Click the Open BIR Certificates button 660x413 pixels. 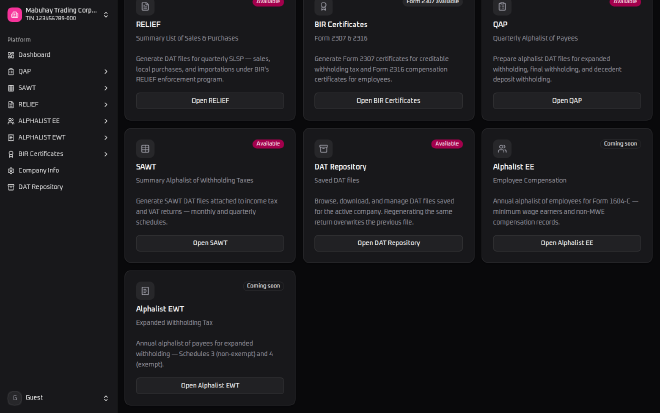tap(389, 101)
